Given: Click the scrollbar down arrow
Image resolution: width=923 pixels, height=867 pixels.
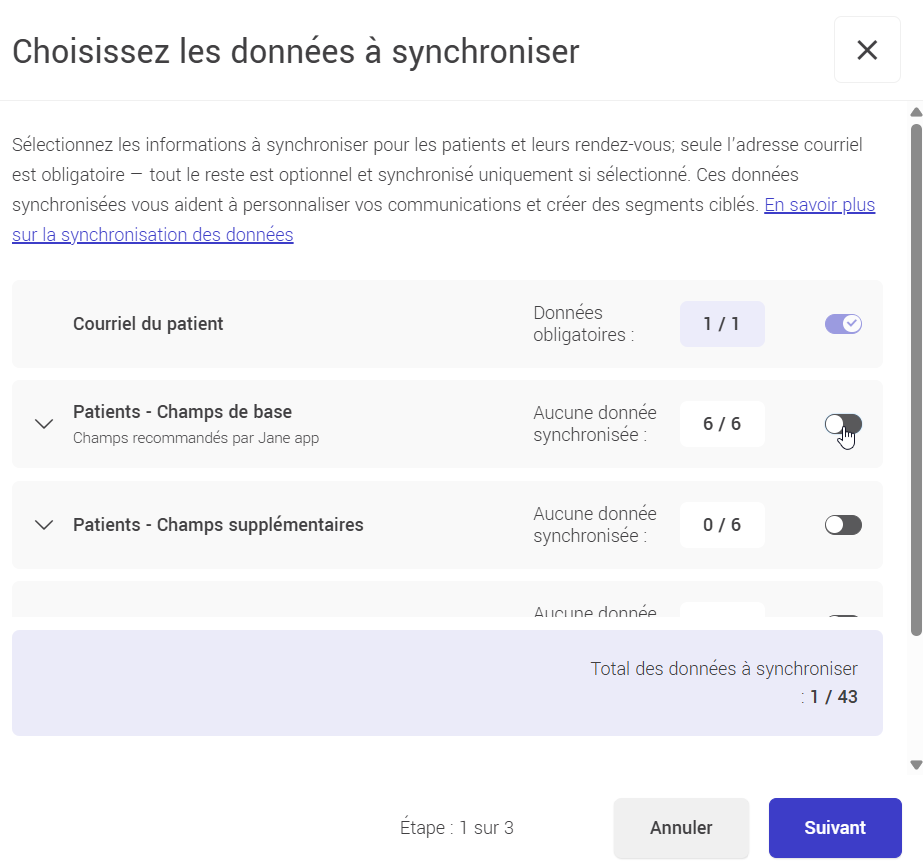Looking at the screenshot, I should [x=915, y=761].
